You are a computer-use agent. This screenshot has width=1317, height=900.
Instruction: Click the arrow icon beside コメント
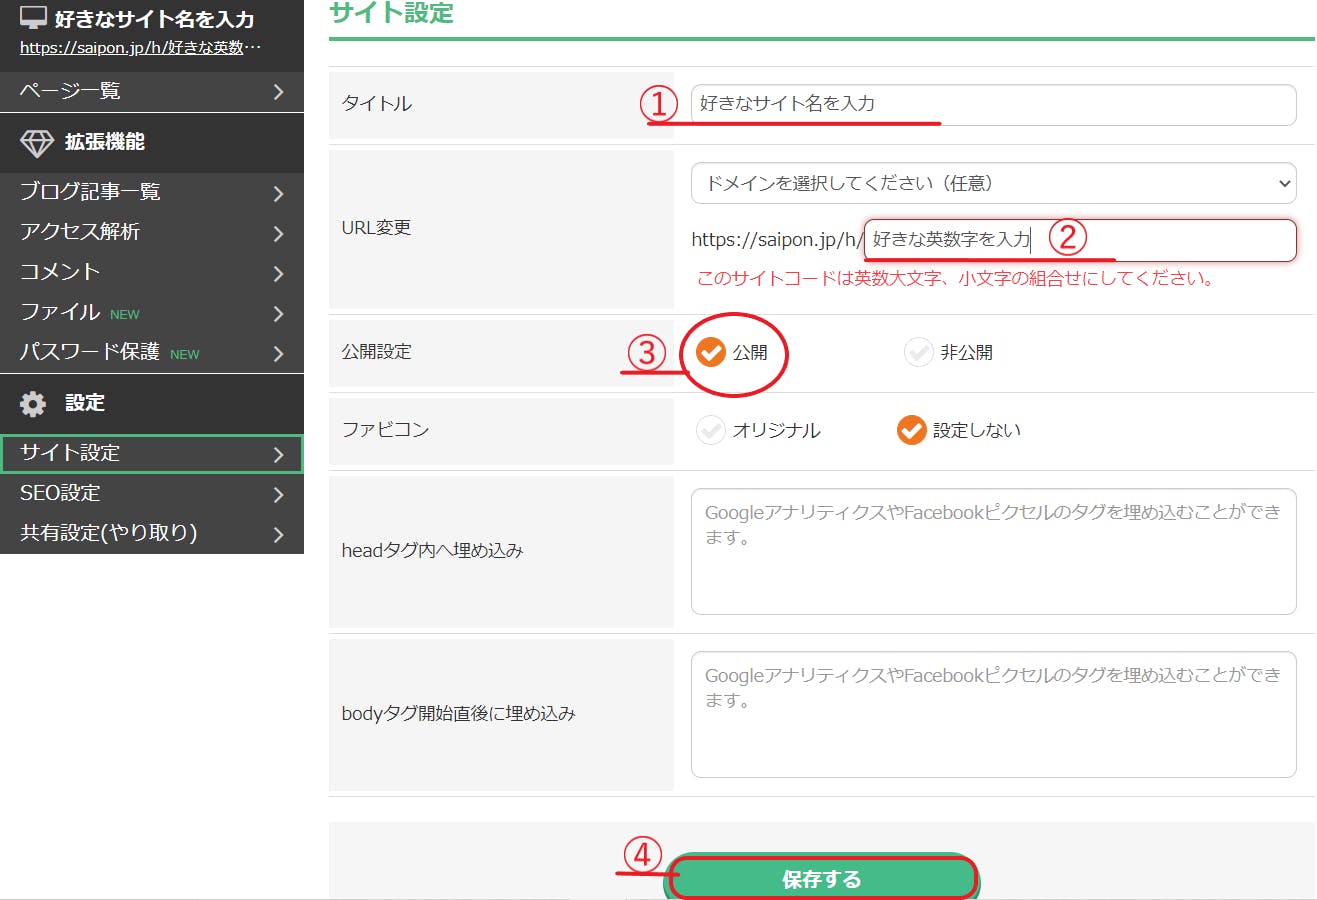pos(279,273)
